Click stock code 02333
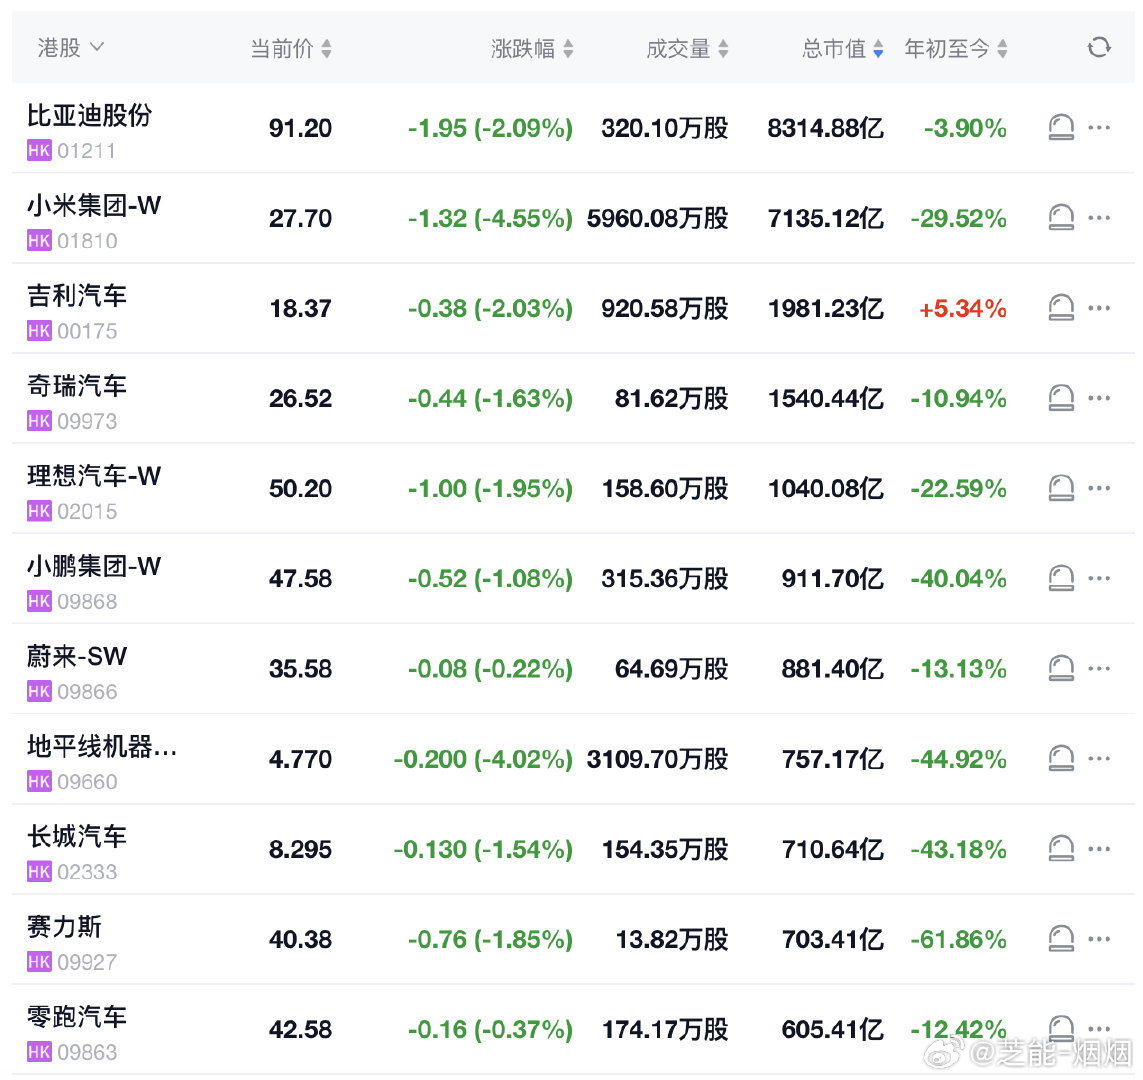Image resolution: width=1143 pixels, height=1080 pixels. coord(87,872)
